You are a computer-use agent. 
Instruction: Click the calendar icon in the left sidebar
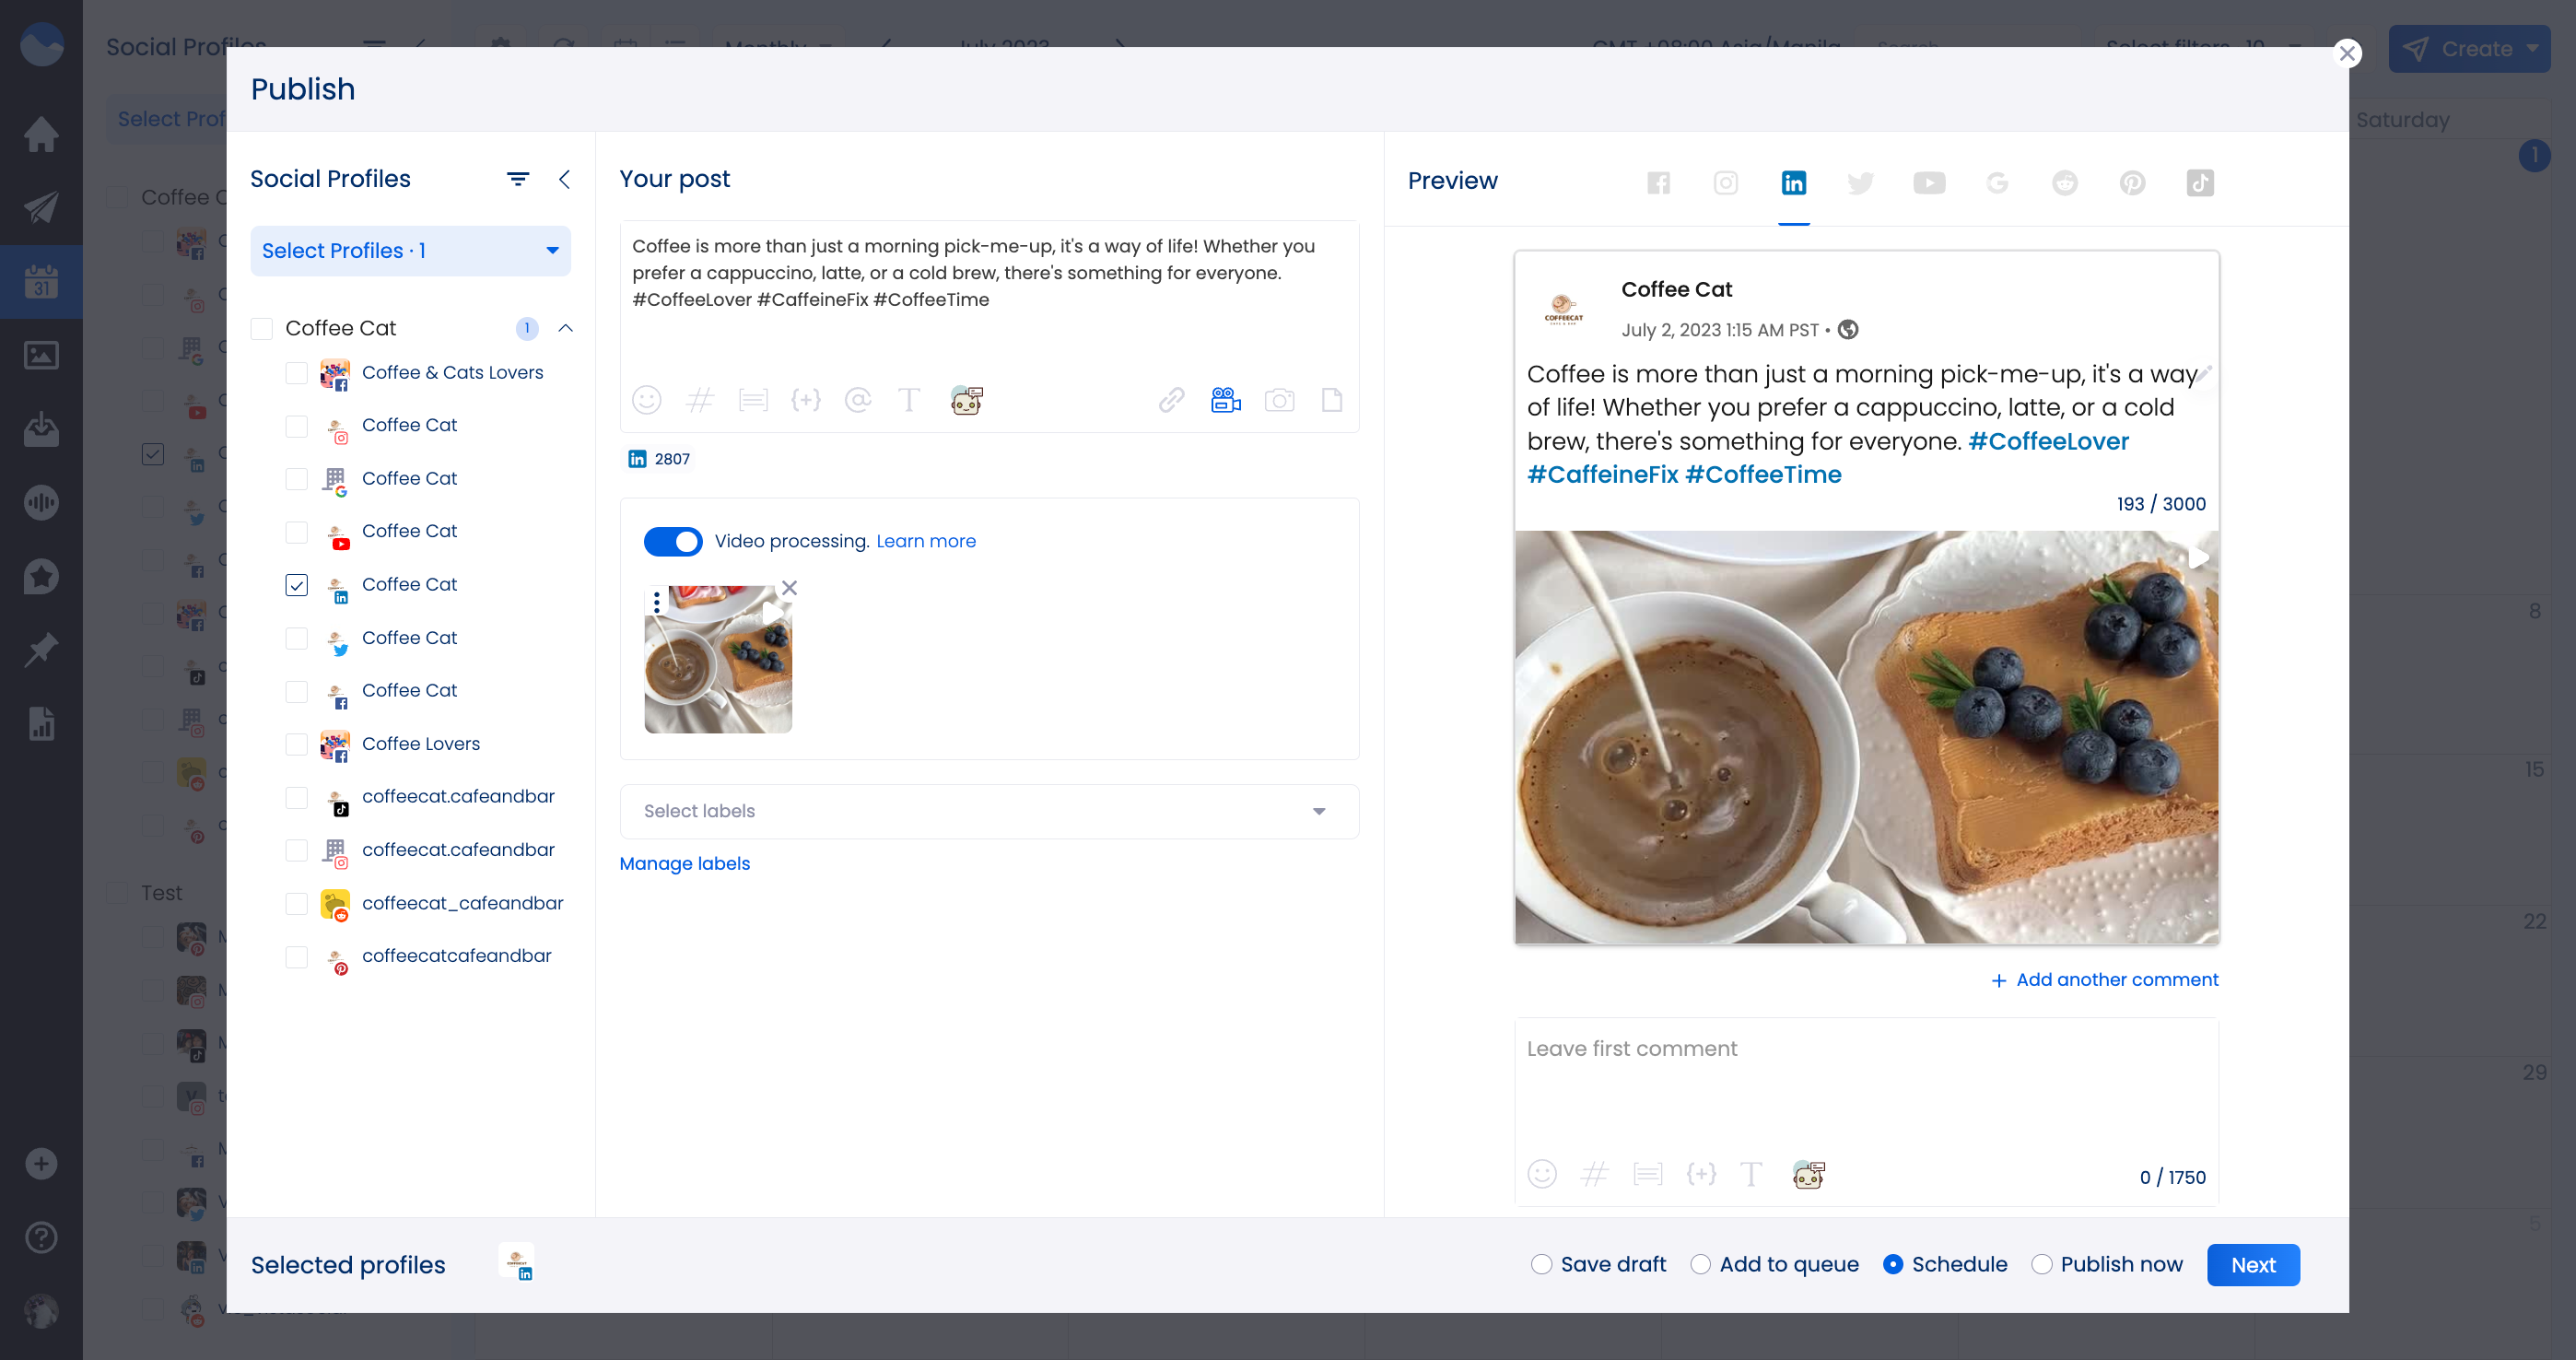point(41,281)
